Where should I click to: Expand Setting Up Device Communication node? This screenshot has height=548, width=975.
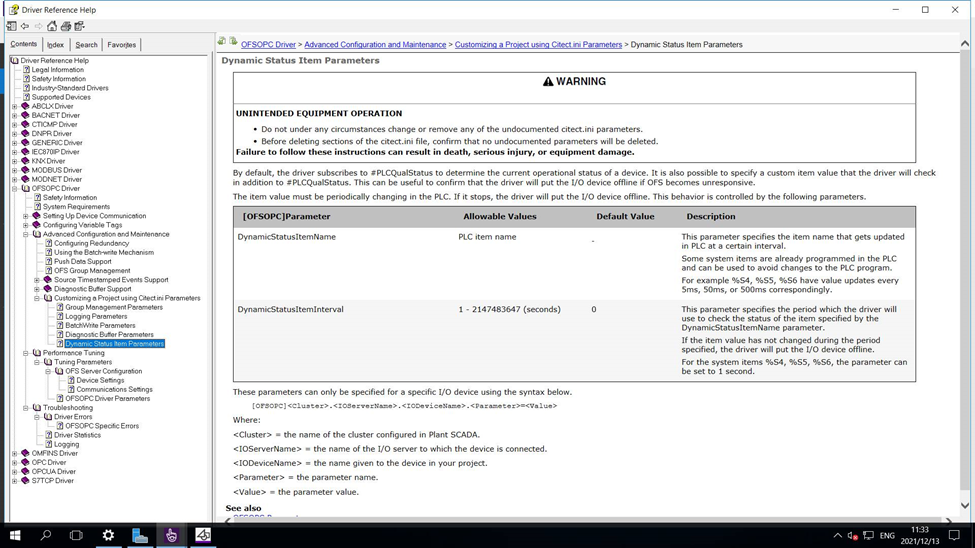click(26, 216)
